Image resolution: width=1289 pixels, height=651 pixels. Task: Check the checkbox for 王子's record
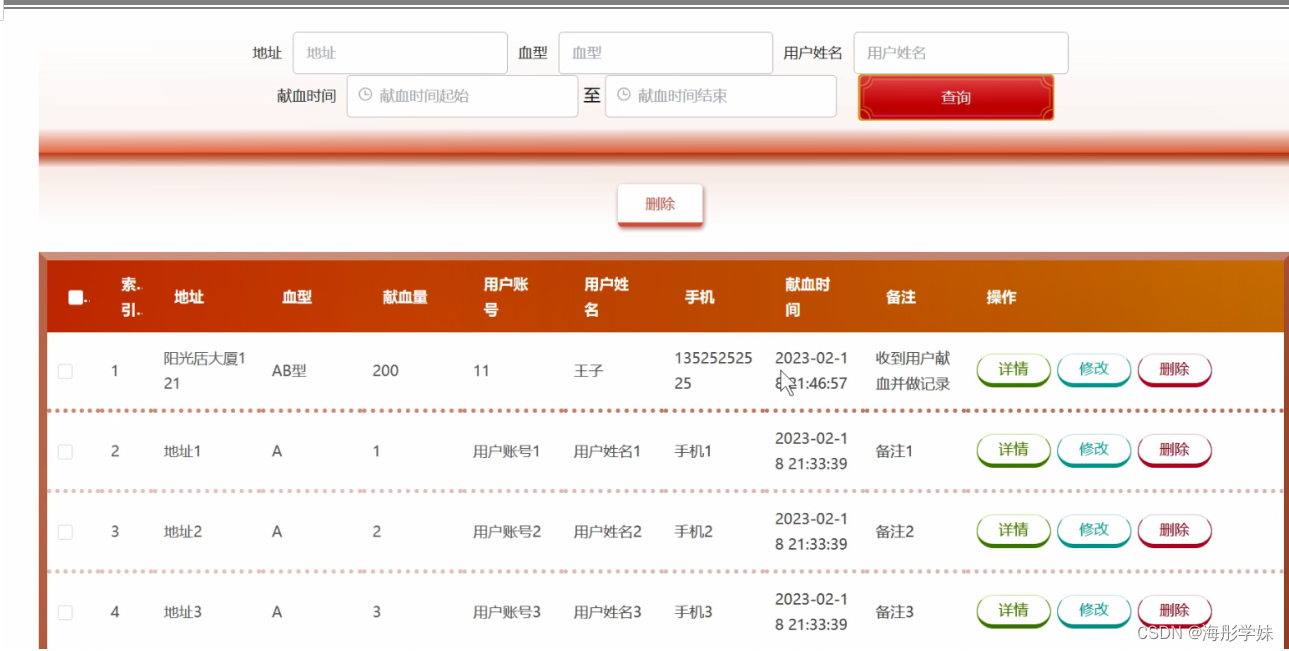pyautogui.click(x=65, y=370)
